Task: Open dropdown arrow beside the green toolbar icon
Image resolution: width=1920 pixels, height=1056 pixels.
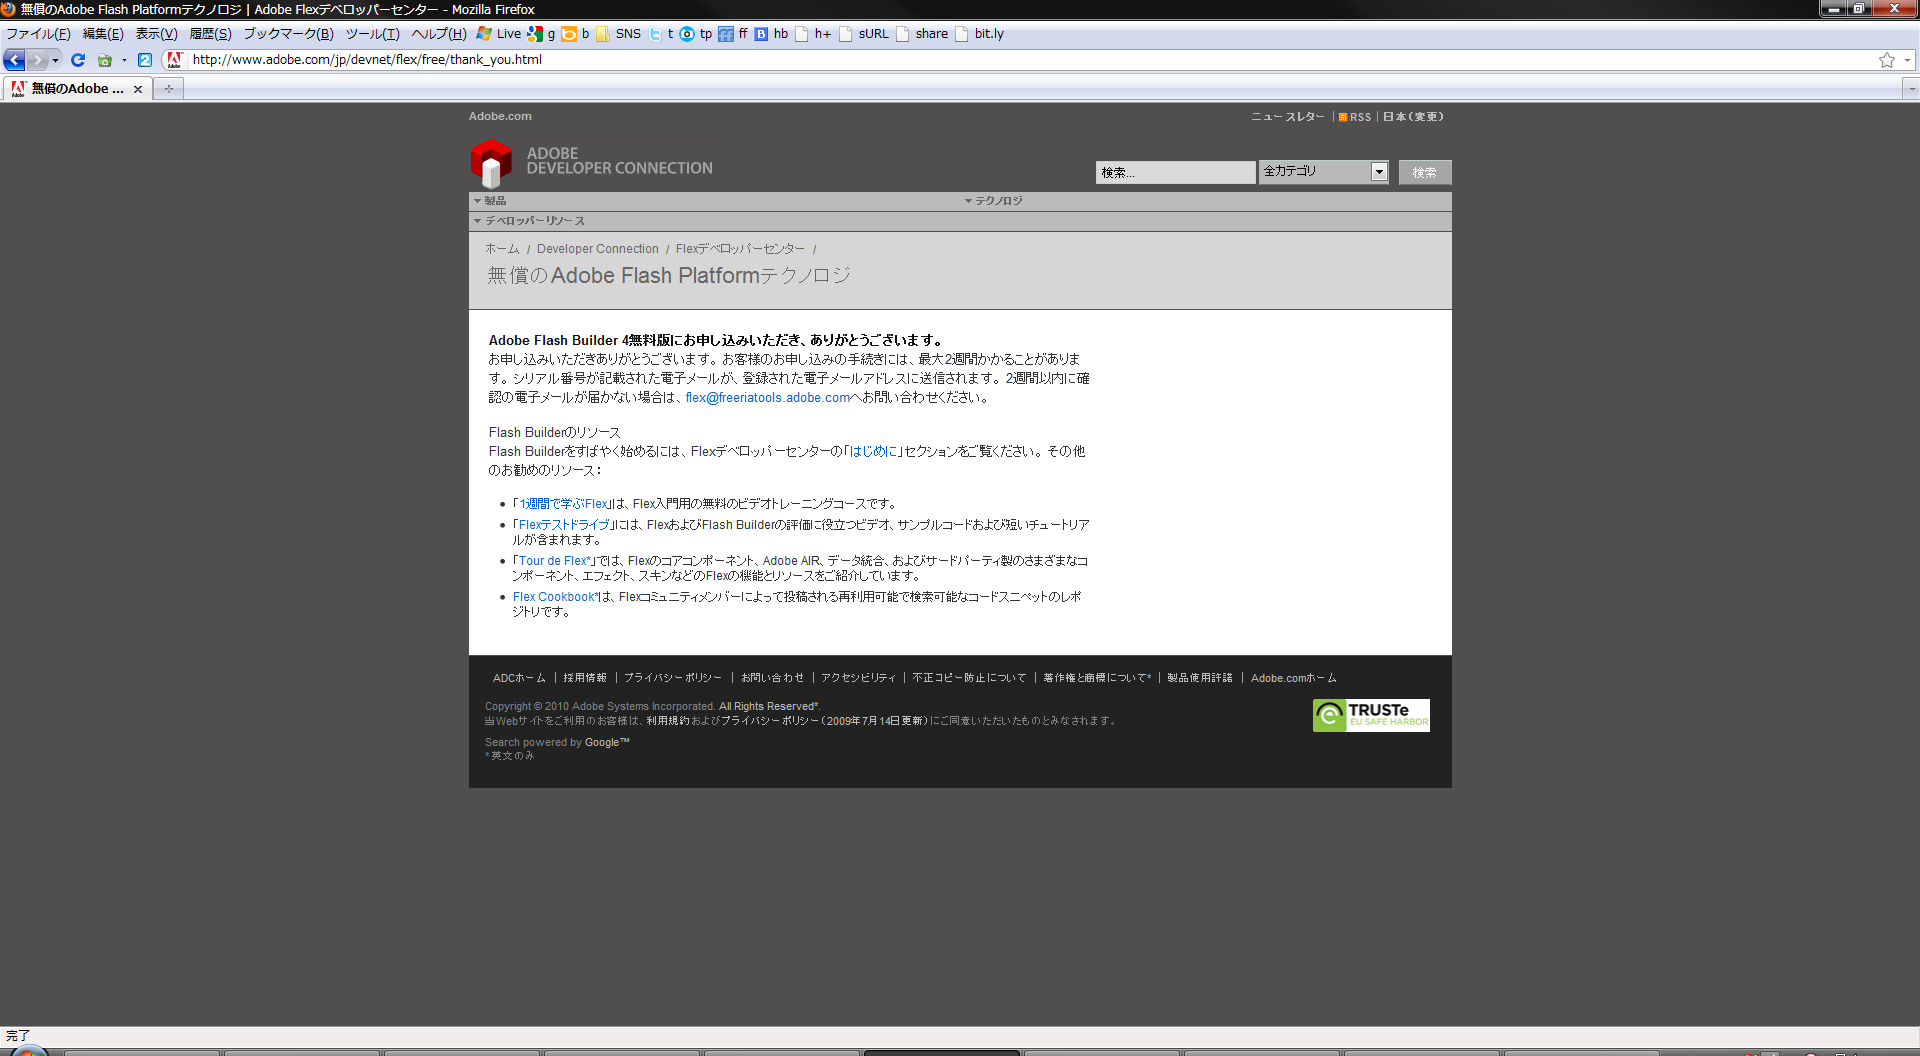Action: coord(124,60)
